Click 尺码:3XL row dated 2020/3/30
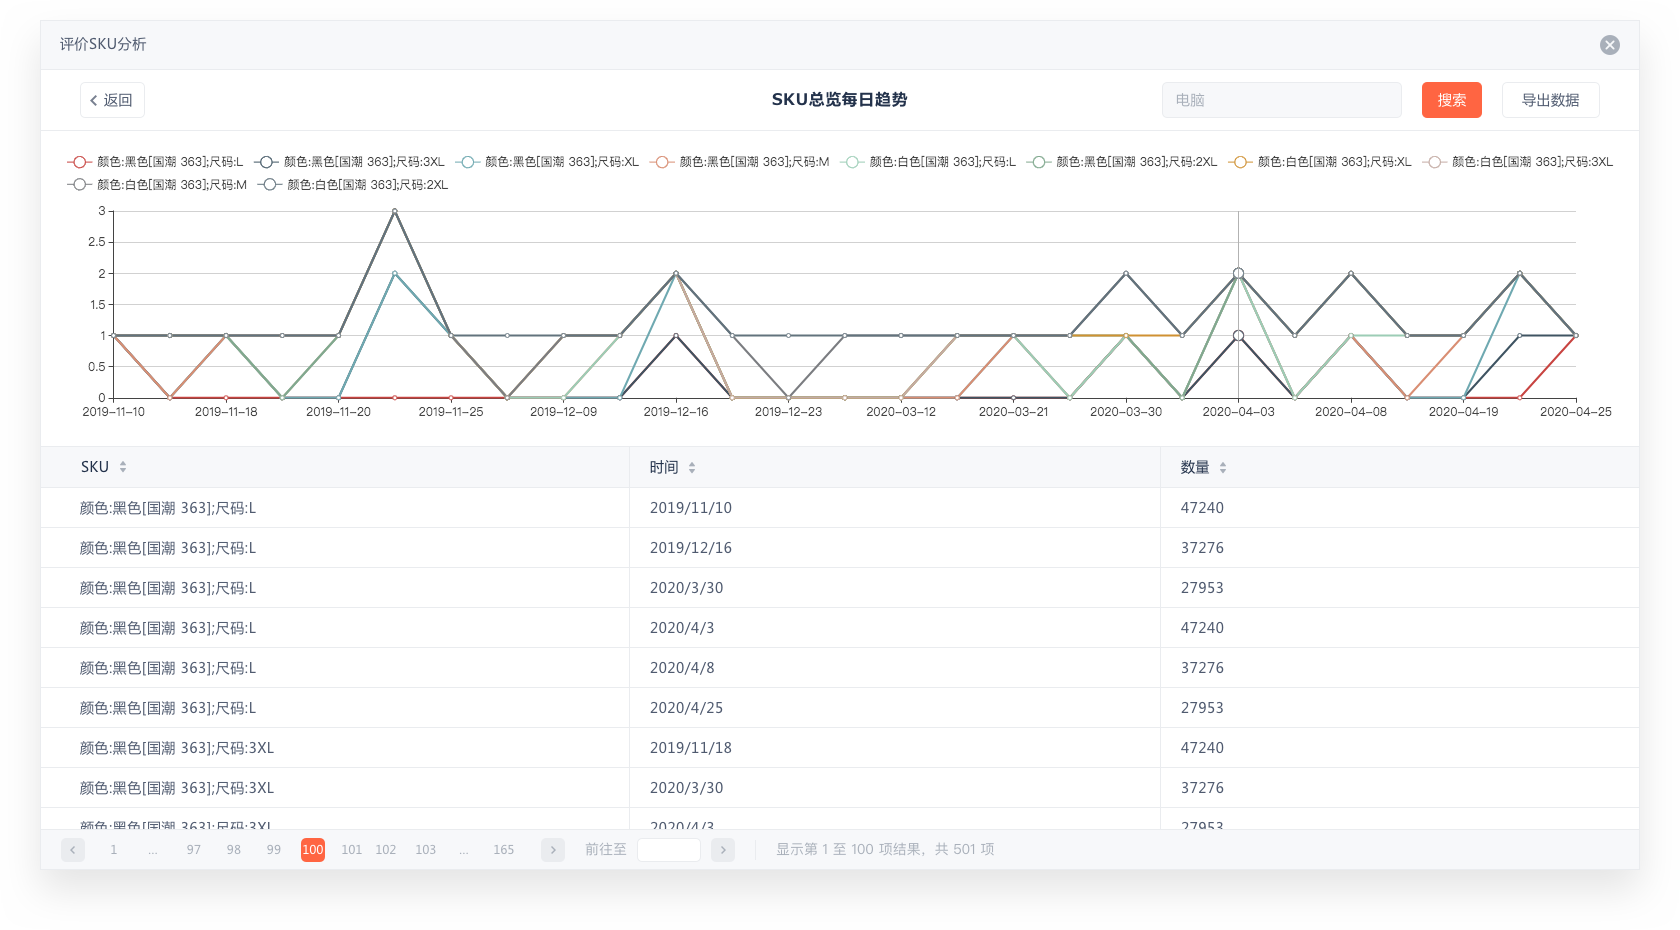This screenshot has height=930, width=1680. pos(840,788)
